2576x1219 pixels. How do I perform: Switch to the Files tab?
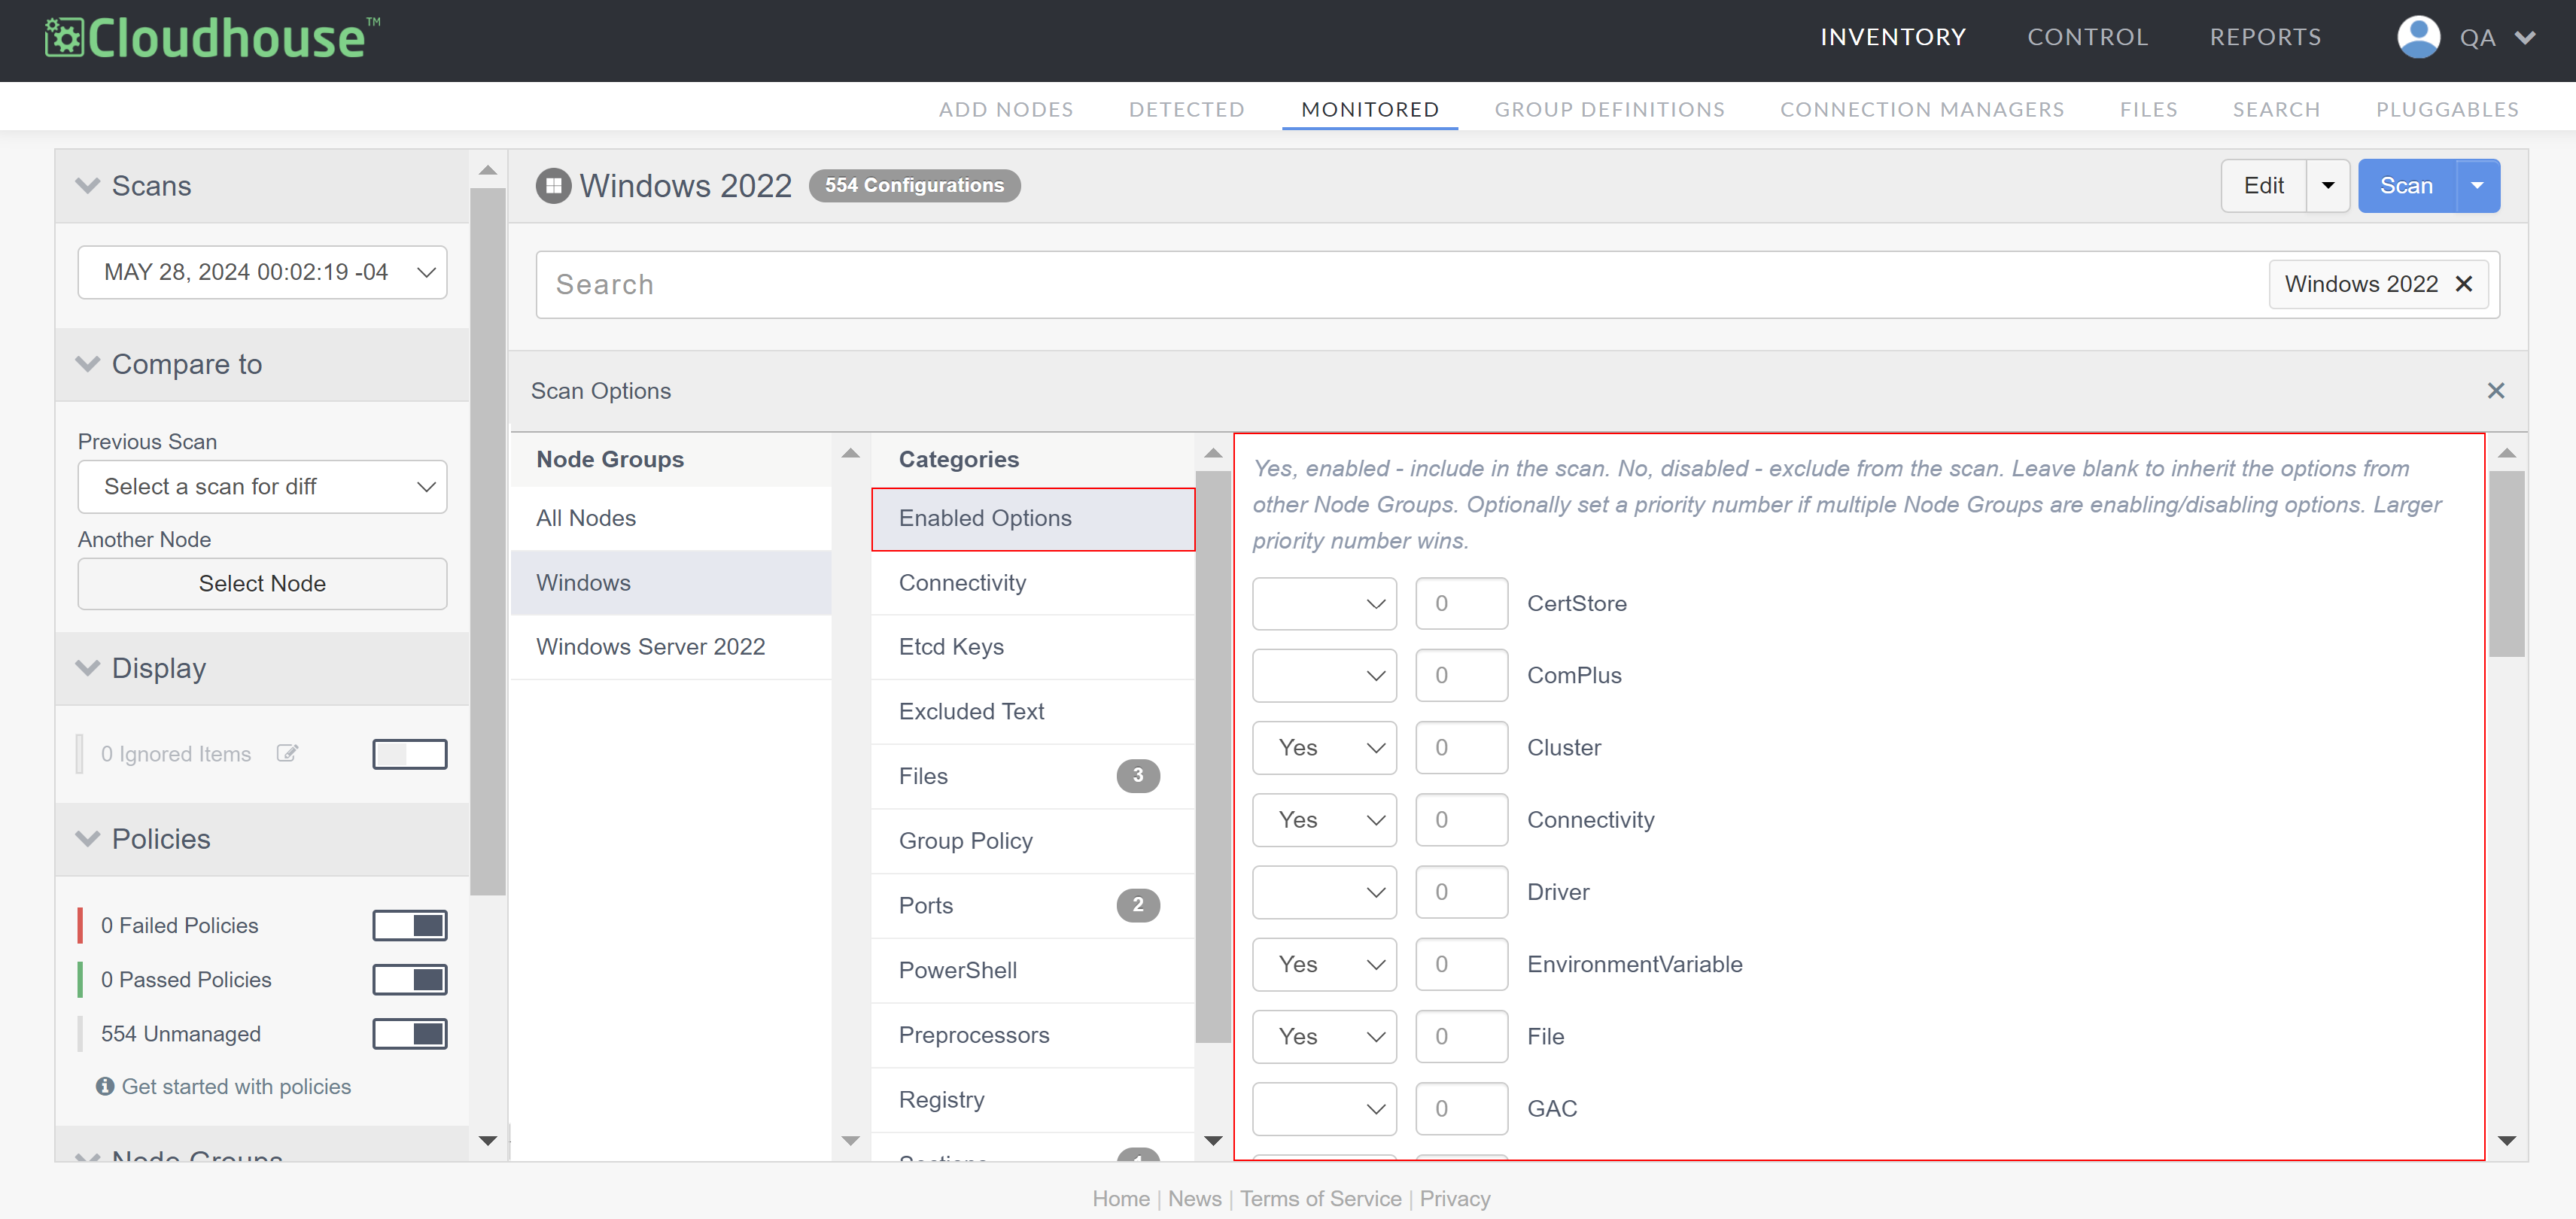(x=2148, y=109)
